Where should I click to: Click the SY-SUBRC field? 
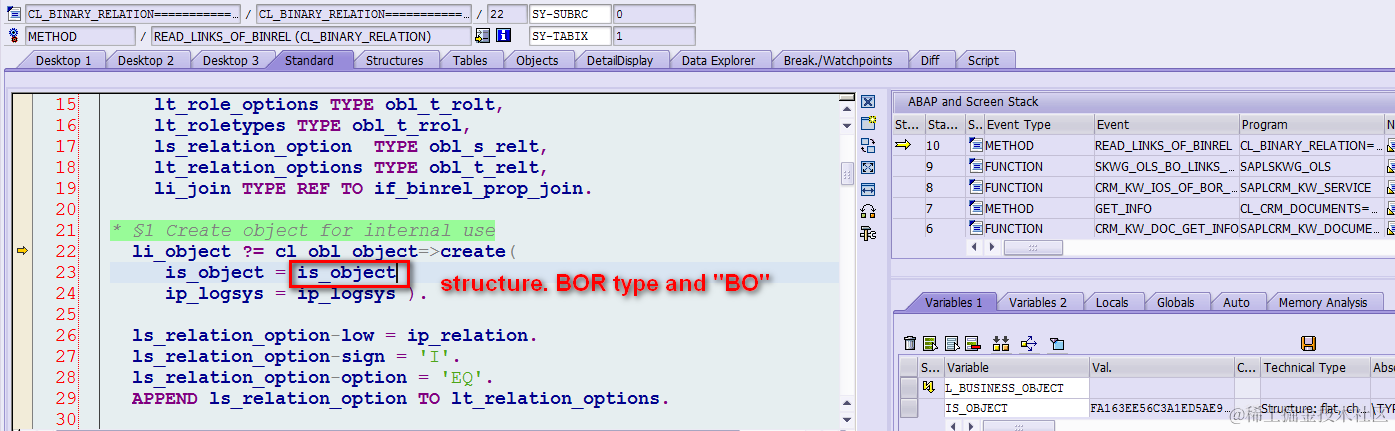570,14
